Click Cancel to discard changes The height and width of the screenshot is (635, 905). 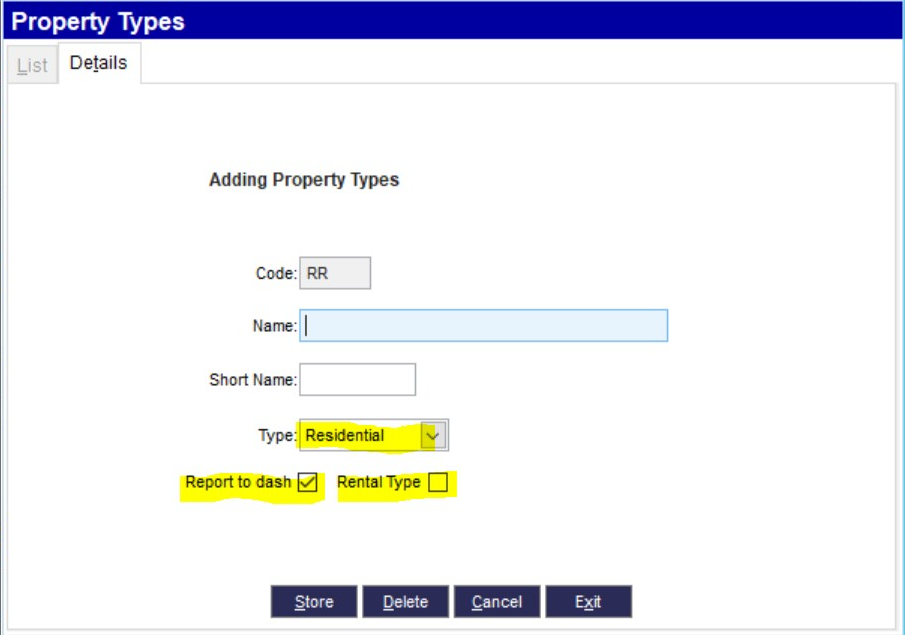[498, 601]
